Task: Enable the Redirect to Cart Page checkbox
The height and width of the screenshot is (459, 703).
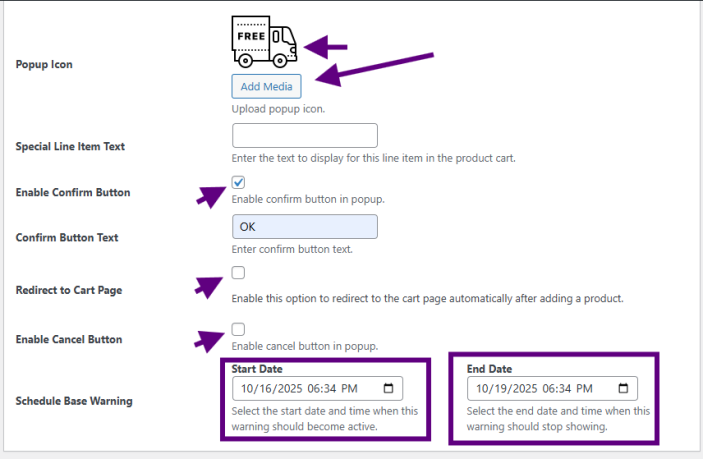Action: coord(238,273)
